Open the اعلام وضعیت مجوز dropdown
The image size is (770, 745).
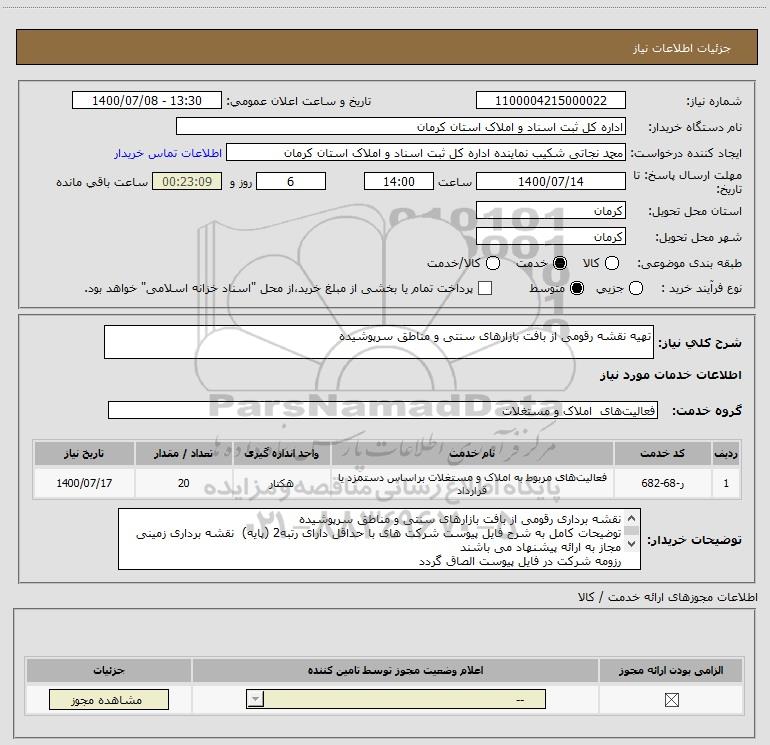tap(396, 699)
